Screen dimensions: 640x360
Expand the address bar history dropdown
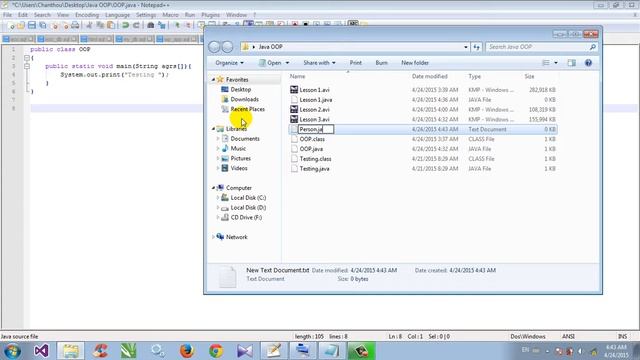(465, 47)
